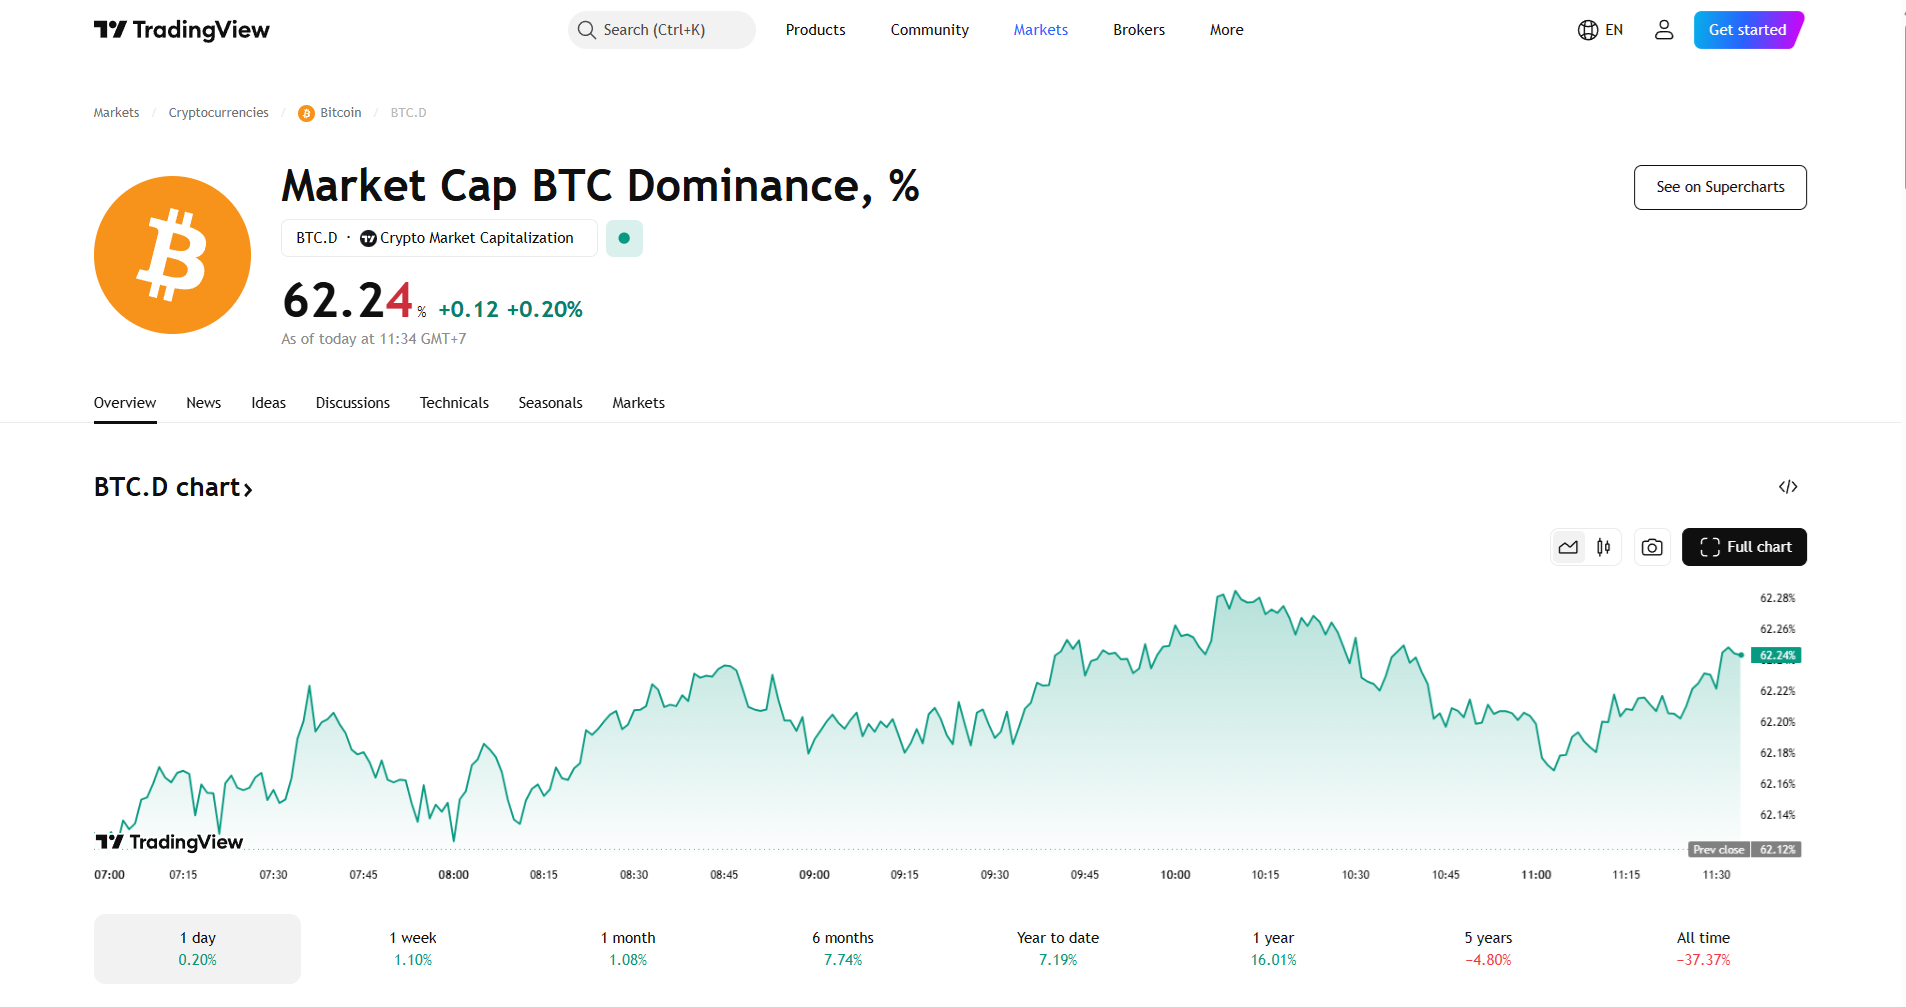
Task: Click the 10:00 time axis label
Action: tap(1175, 875)
